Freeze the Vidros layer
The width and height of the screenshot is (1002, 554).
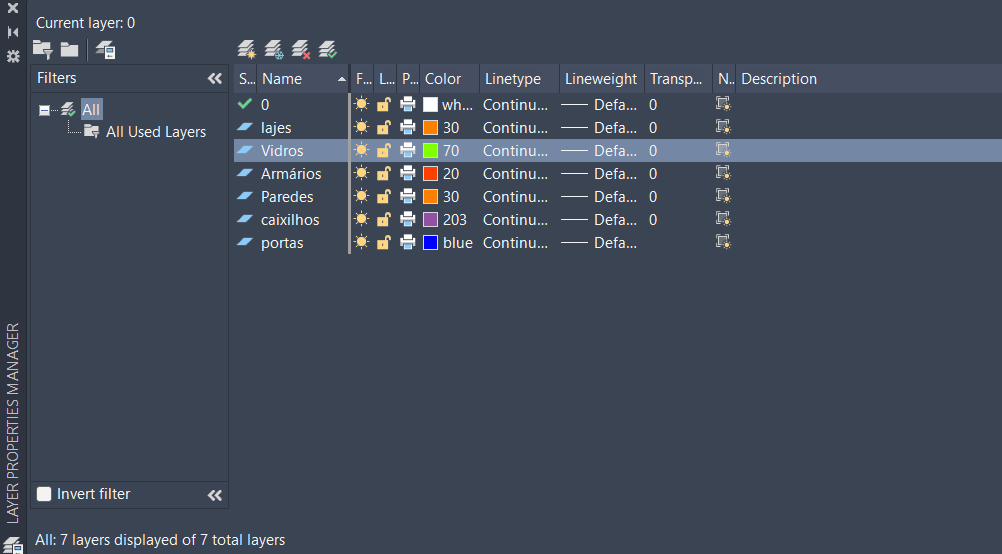point(361,150)
